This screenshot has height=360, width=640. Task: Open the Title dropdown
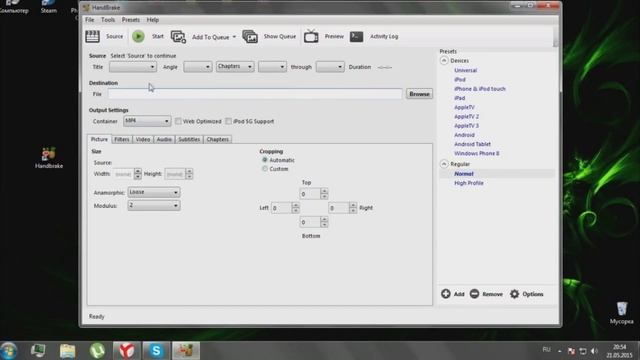click(133, 67)
